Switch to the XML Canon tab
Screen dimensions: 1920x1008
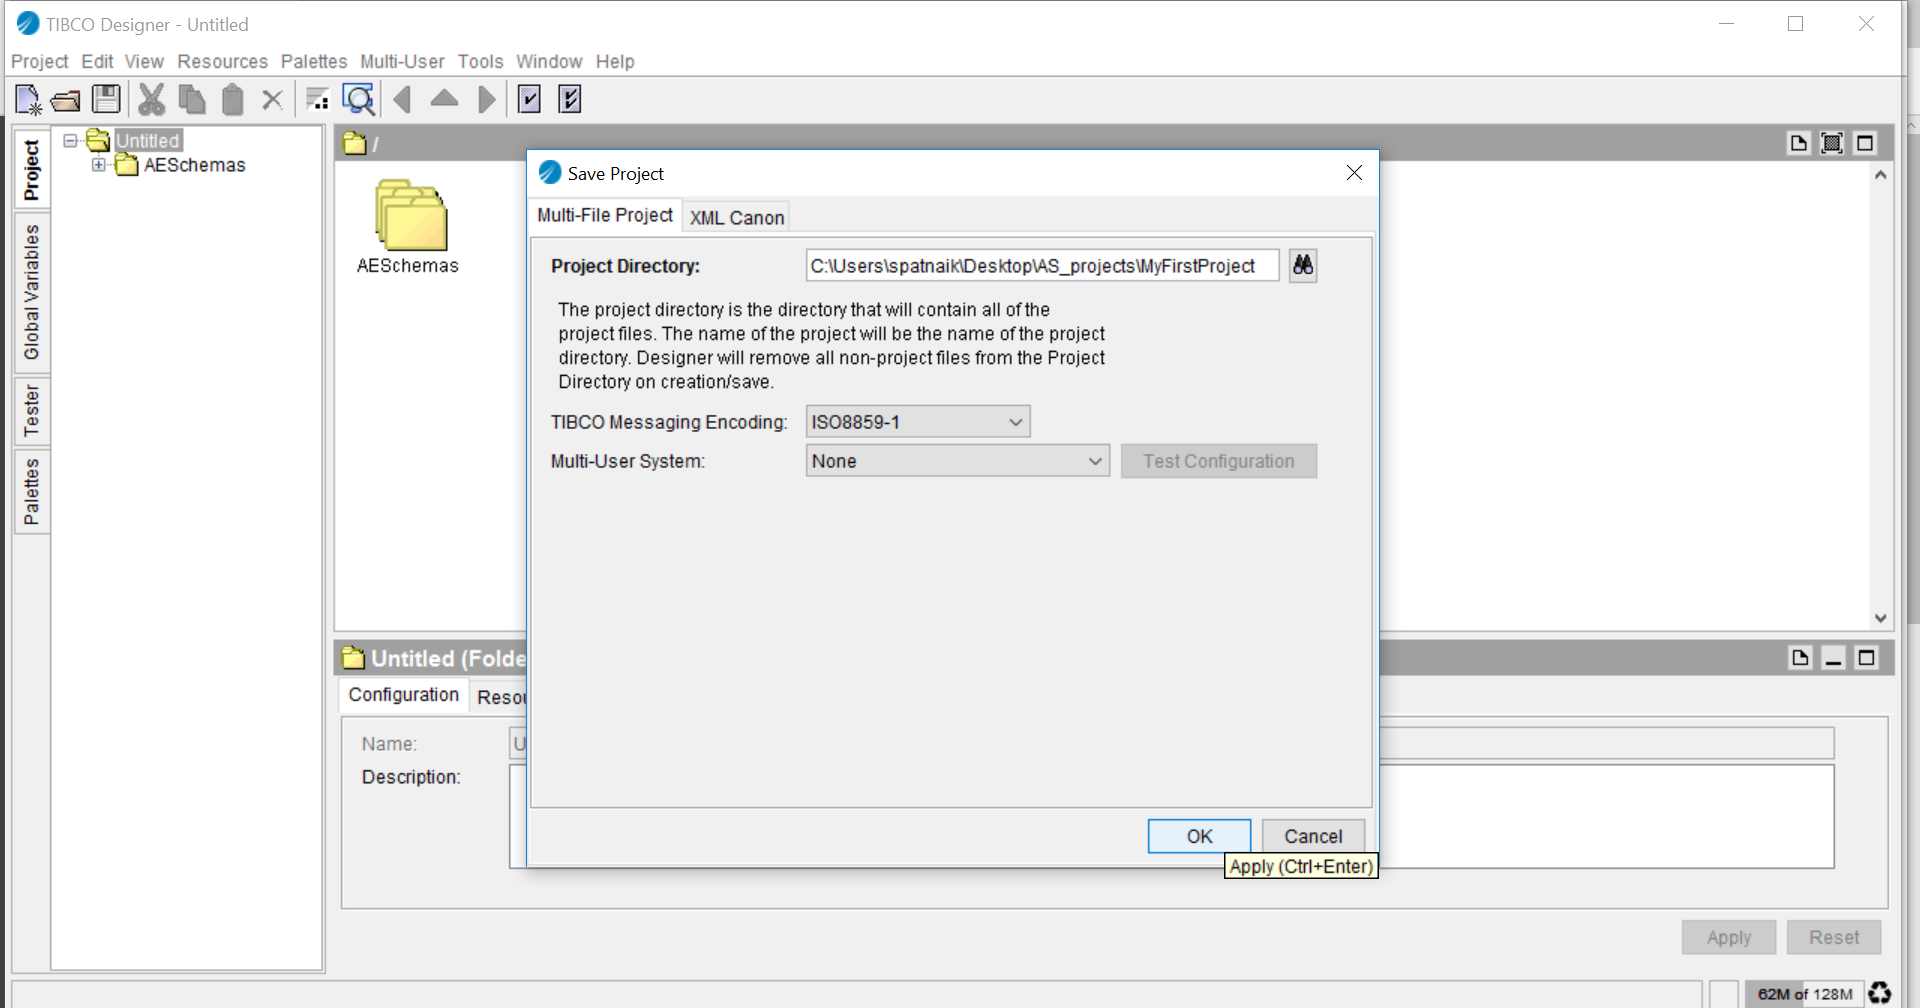click(x=737, y=217)
